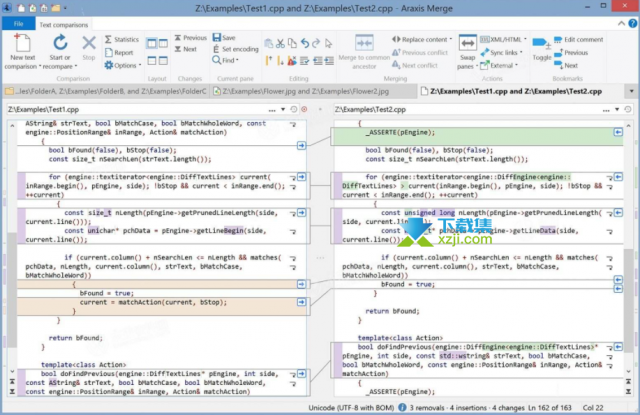
Task: Click the Cut scissors icon
Action: pyautogui.click(x=280, y=43)
